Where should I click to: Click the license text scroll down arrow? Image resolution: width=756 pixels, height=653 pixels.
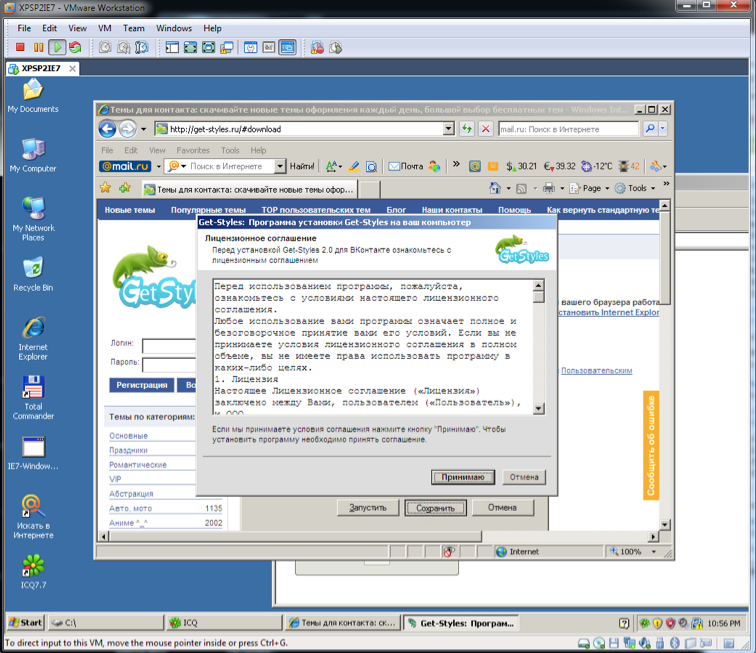click(539, 409)
